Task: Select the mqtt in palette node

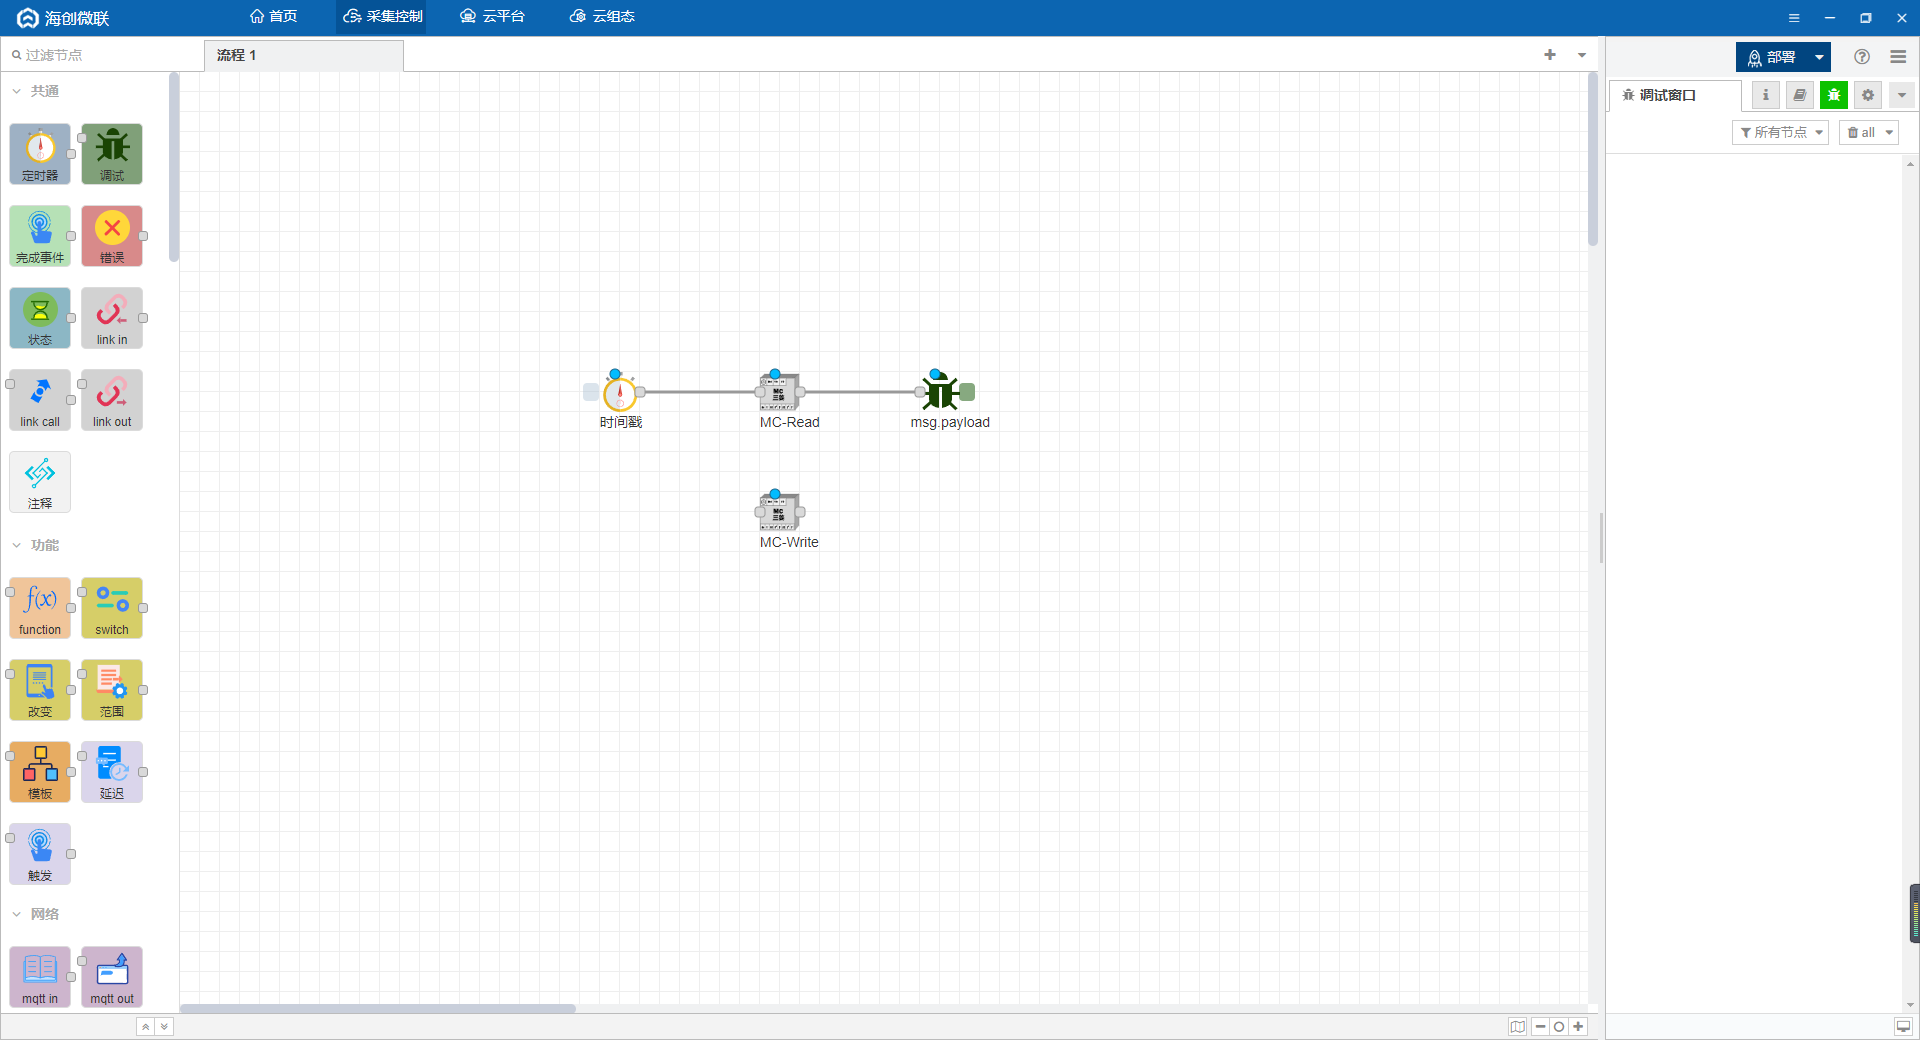Action: (40, 977)
